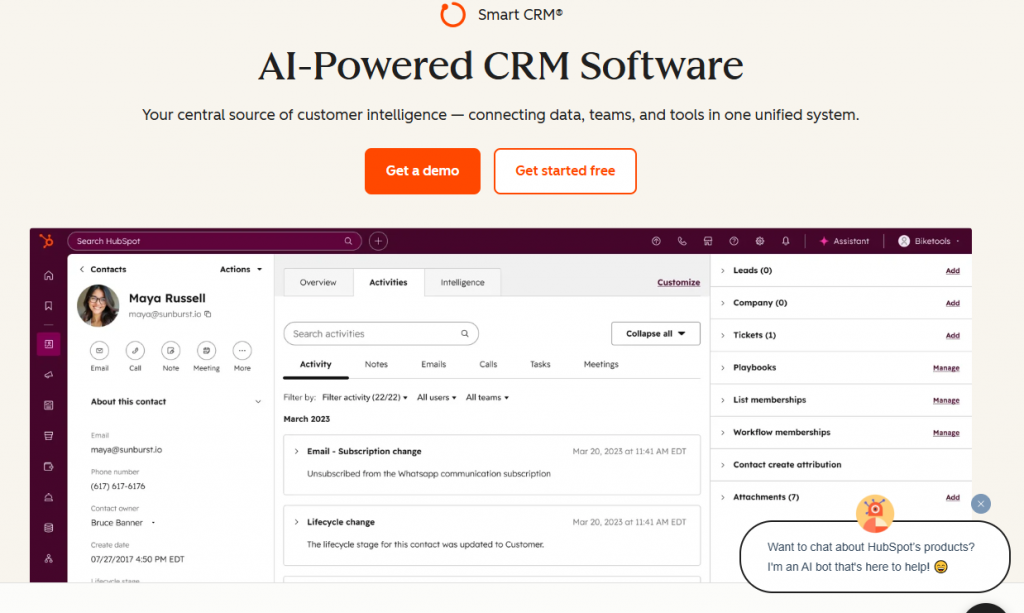1024x613 pixels.
Task: Open the marketplace icon in top bar
Action: (x=708, y=241)
